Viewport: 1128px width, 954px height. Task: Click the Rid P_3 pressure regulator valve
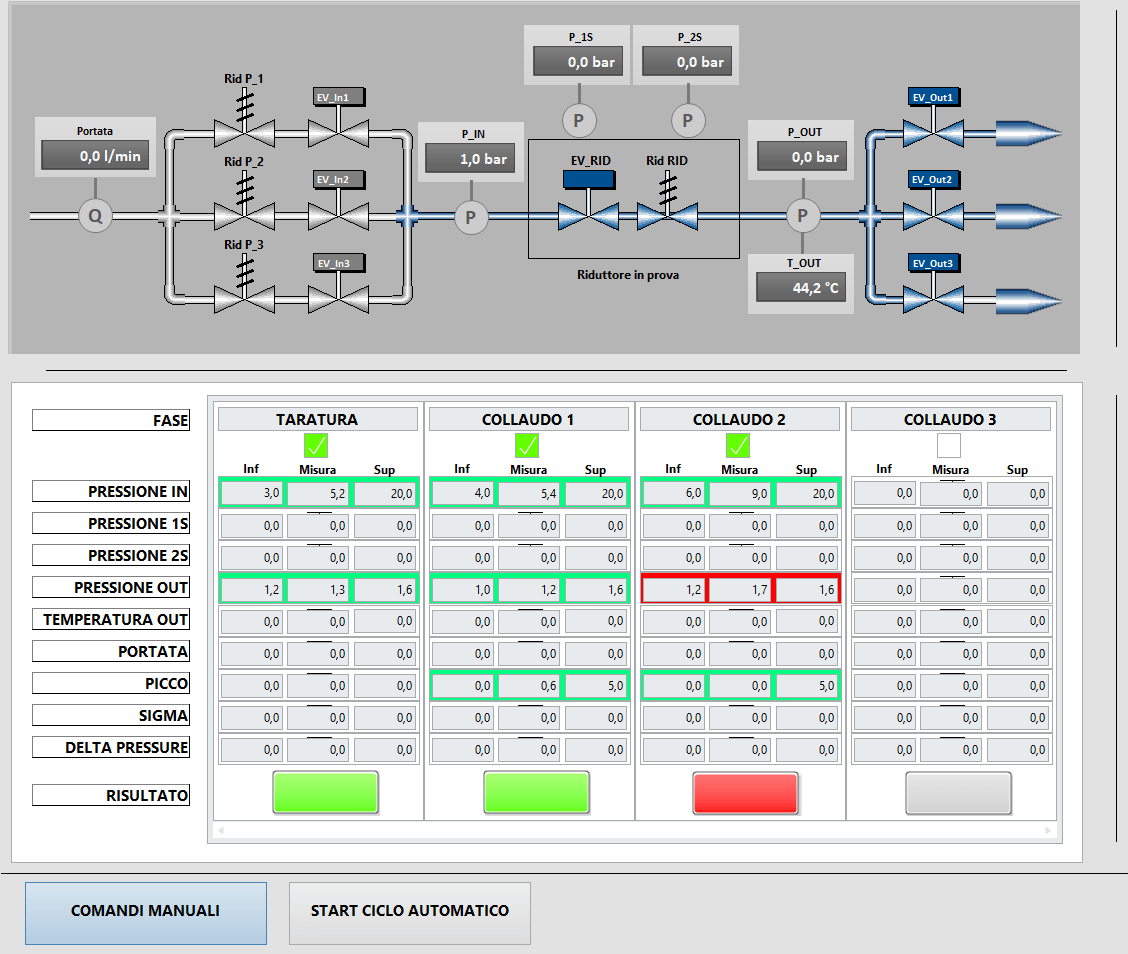[245, 299]
